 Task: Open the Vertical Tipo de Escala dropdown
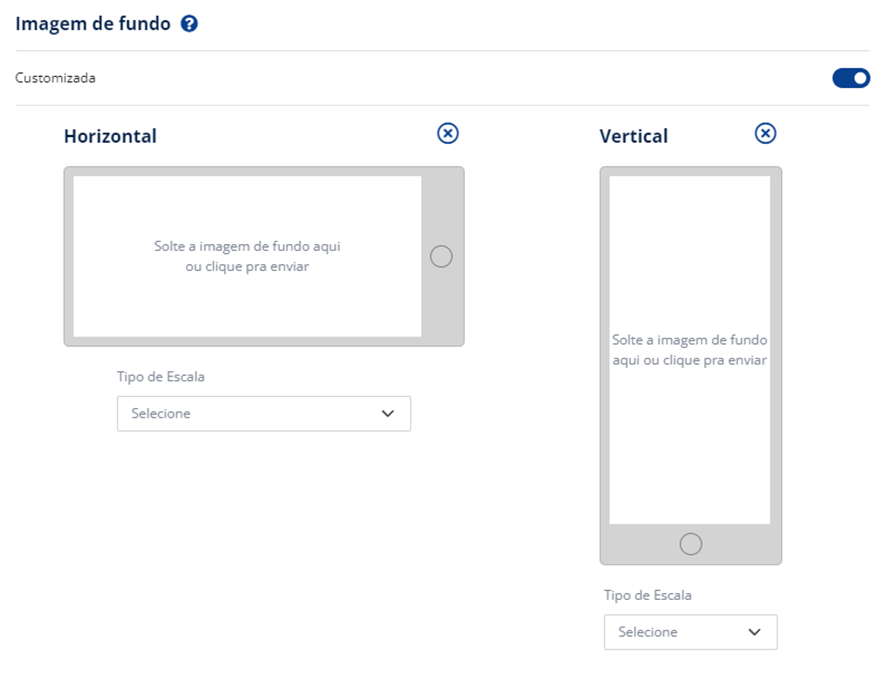(690, 632)
